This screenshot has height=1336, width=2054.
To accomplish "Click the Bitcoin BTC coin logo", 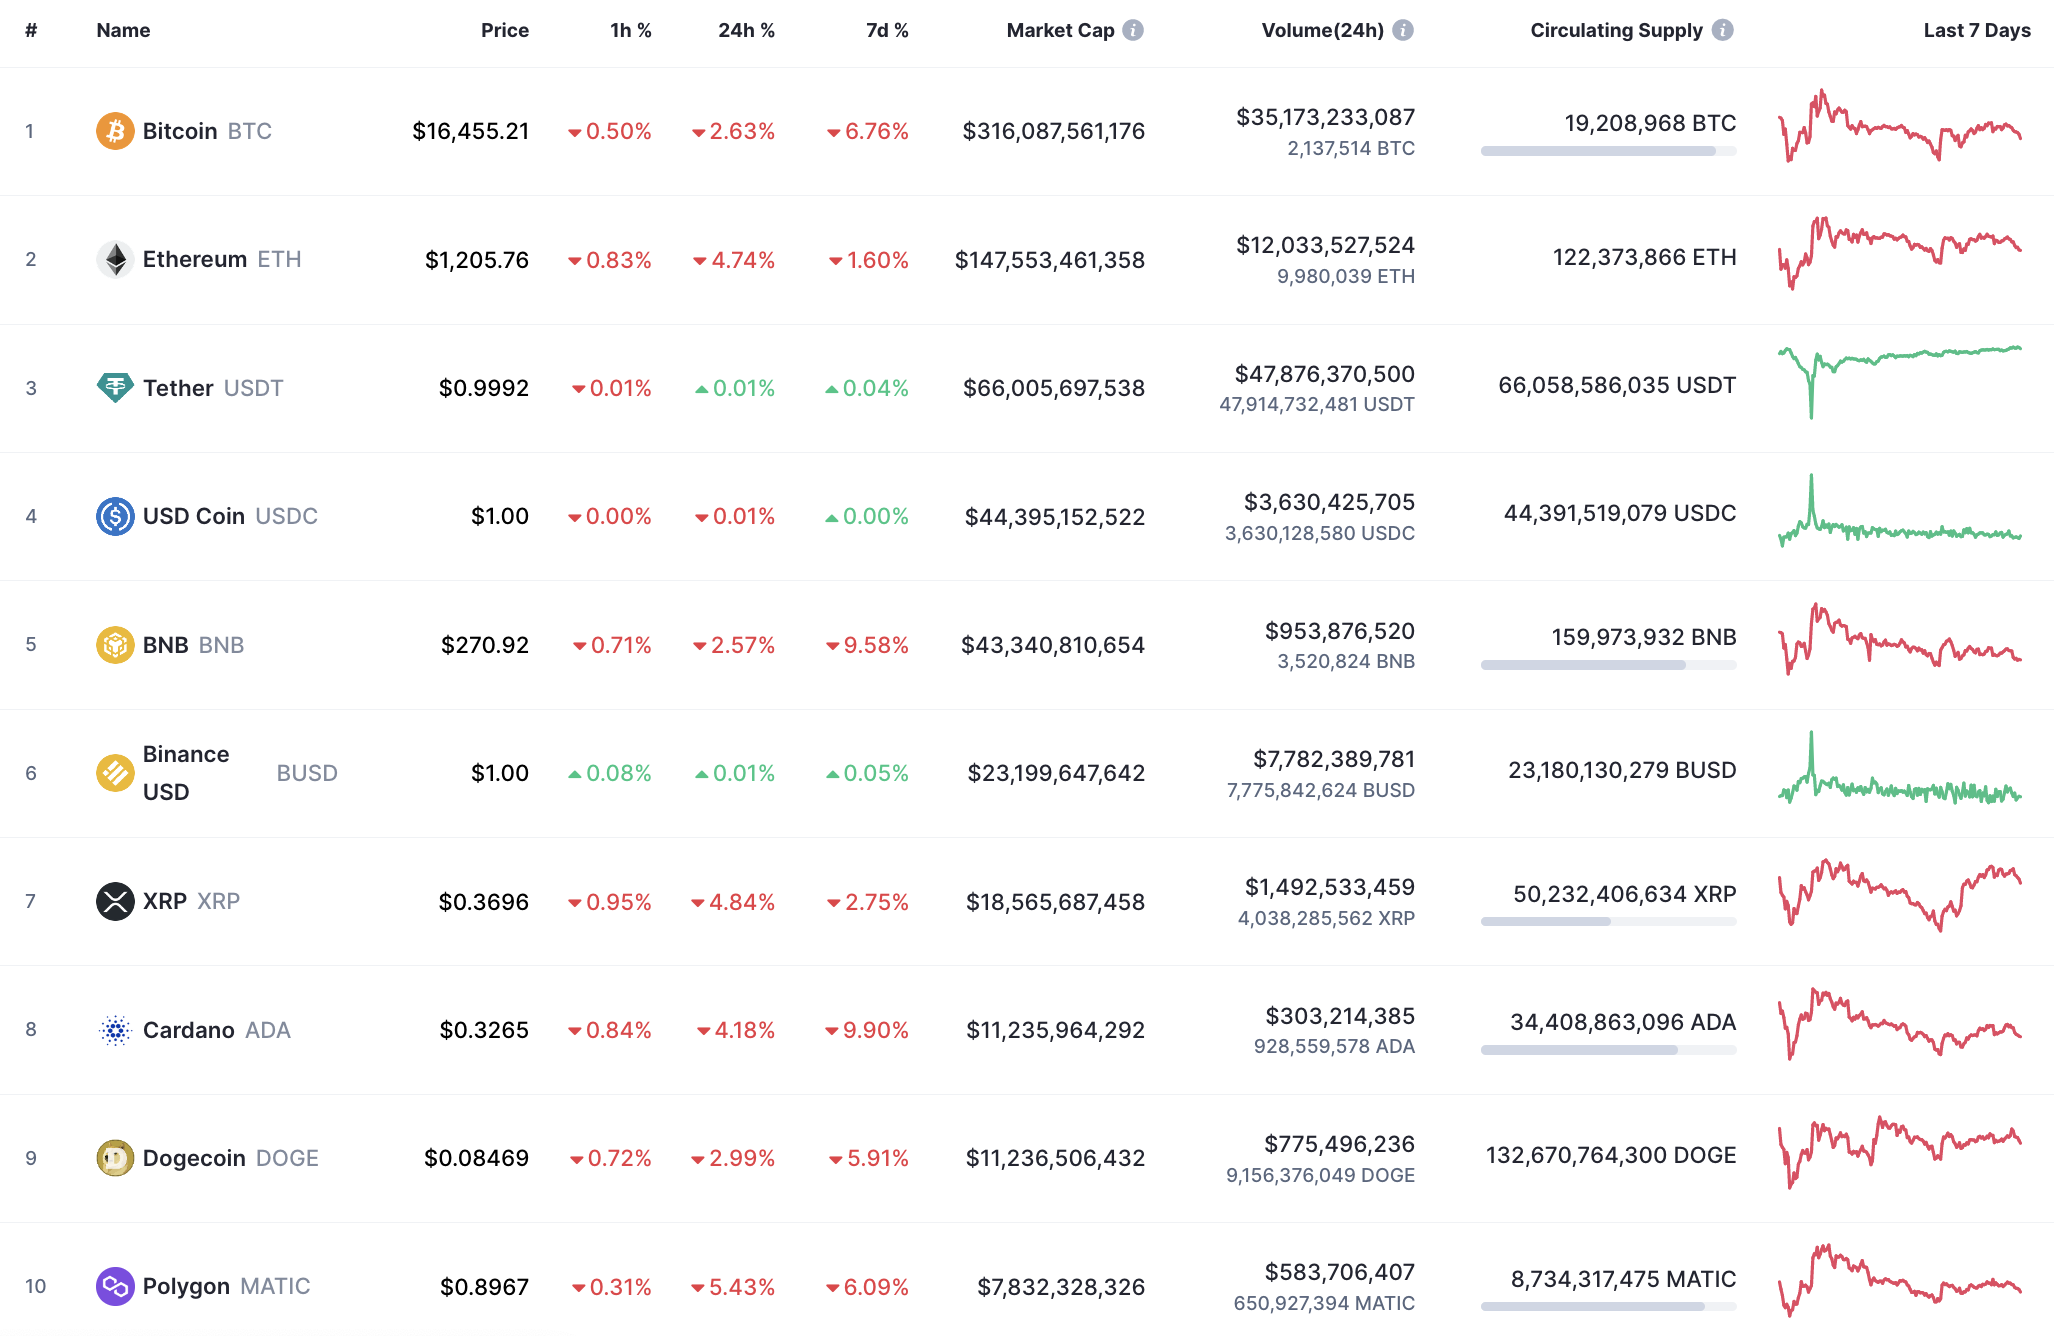I will tap(115, 130).
